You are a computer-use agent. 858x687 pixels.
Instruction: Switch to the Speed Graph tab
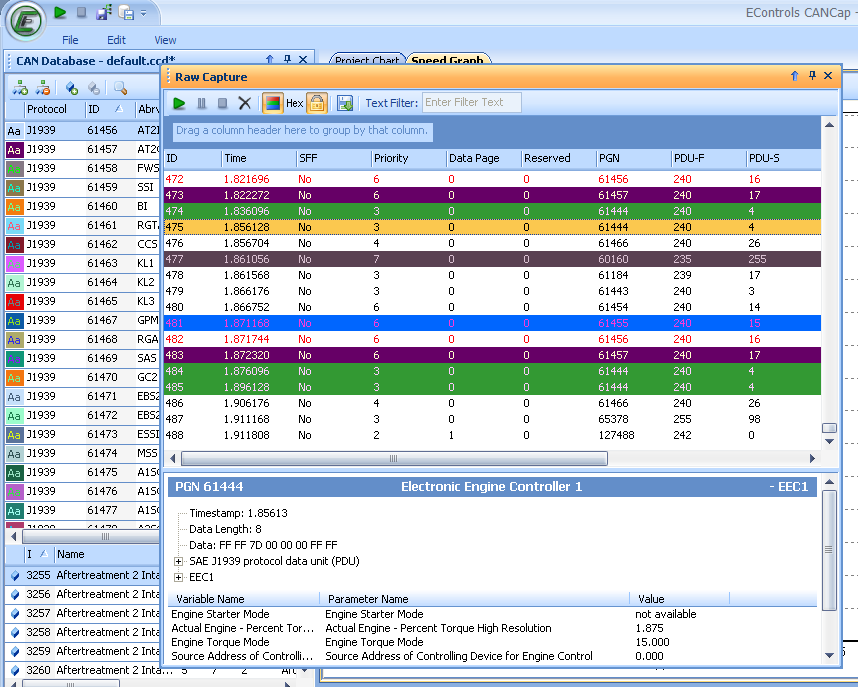pyautogui.click(x=448, y=59)
